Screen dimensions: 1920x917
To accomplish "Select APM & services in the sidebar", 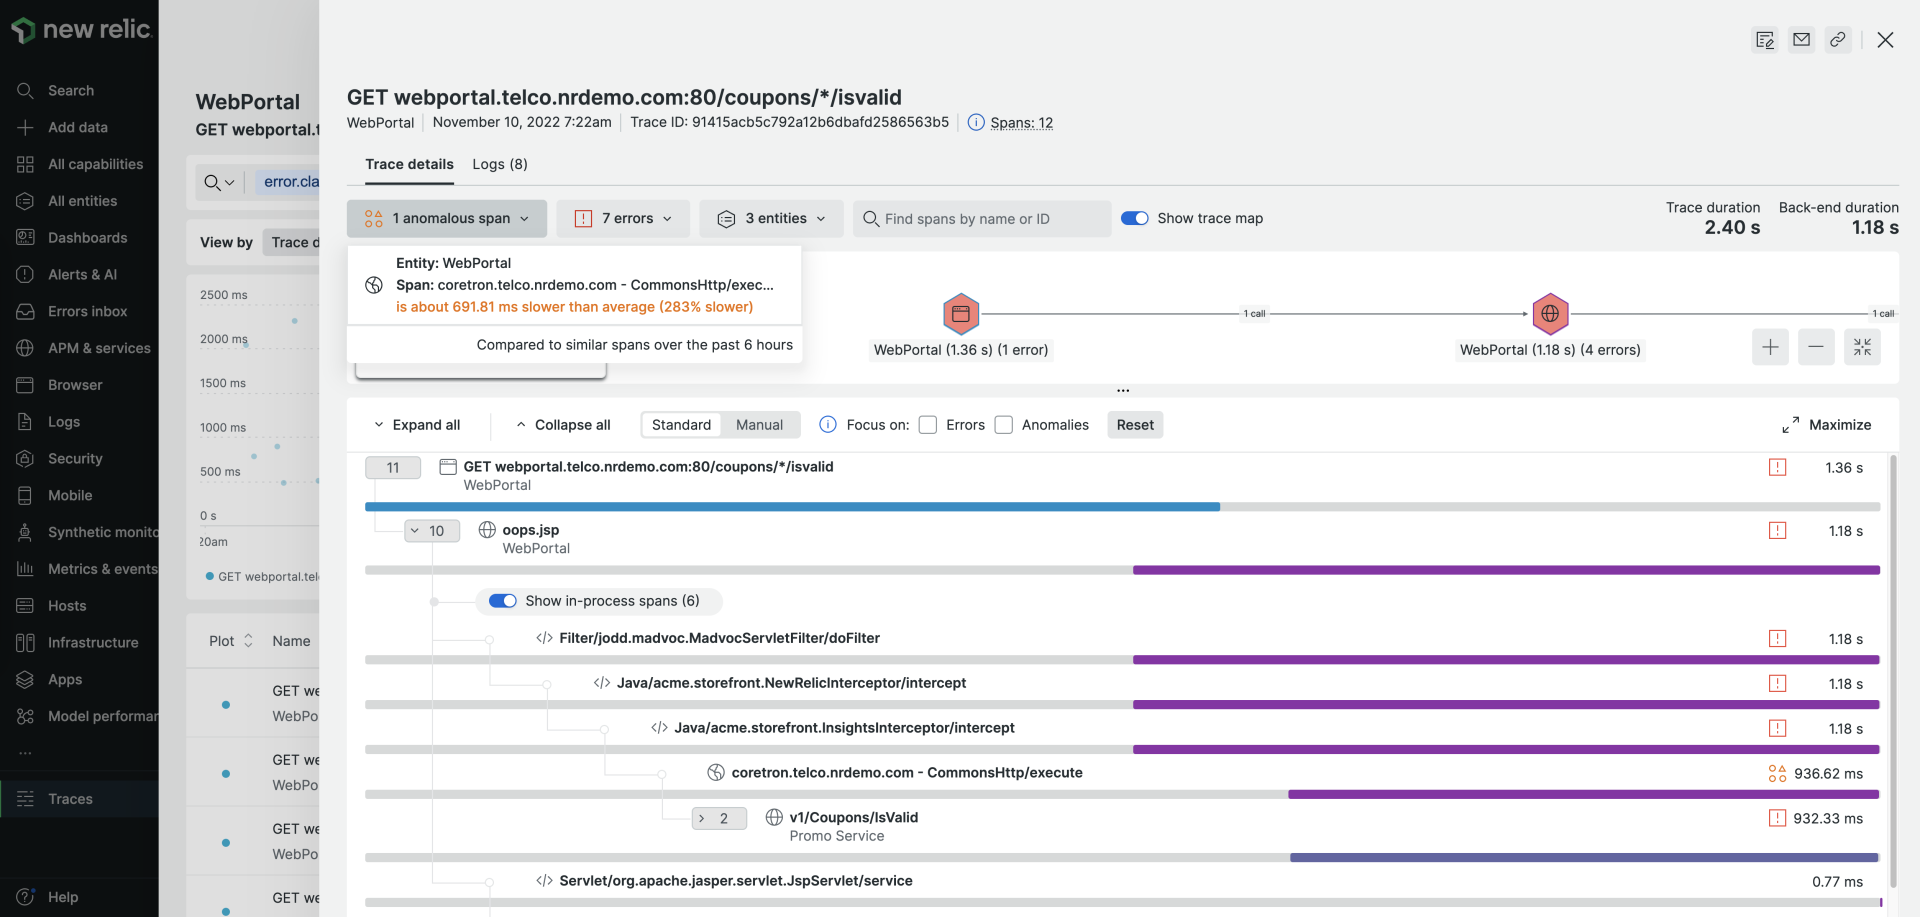I will pyautogui.click(x=27, y=348).
